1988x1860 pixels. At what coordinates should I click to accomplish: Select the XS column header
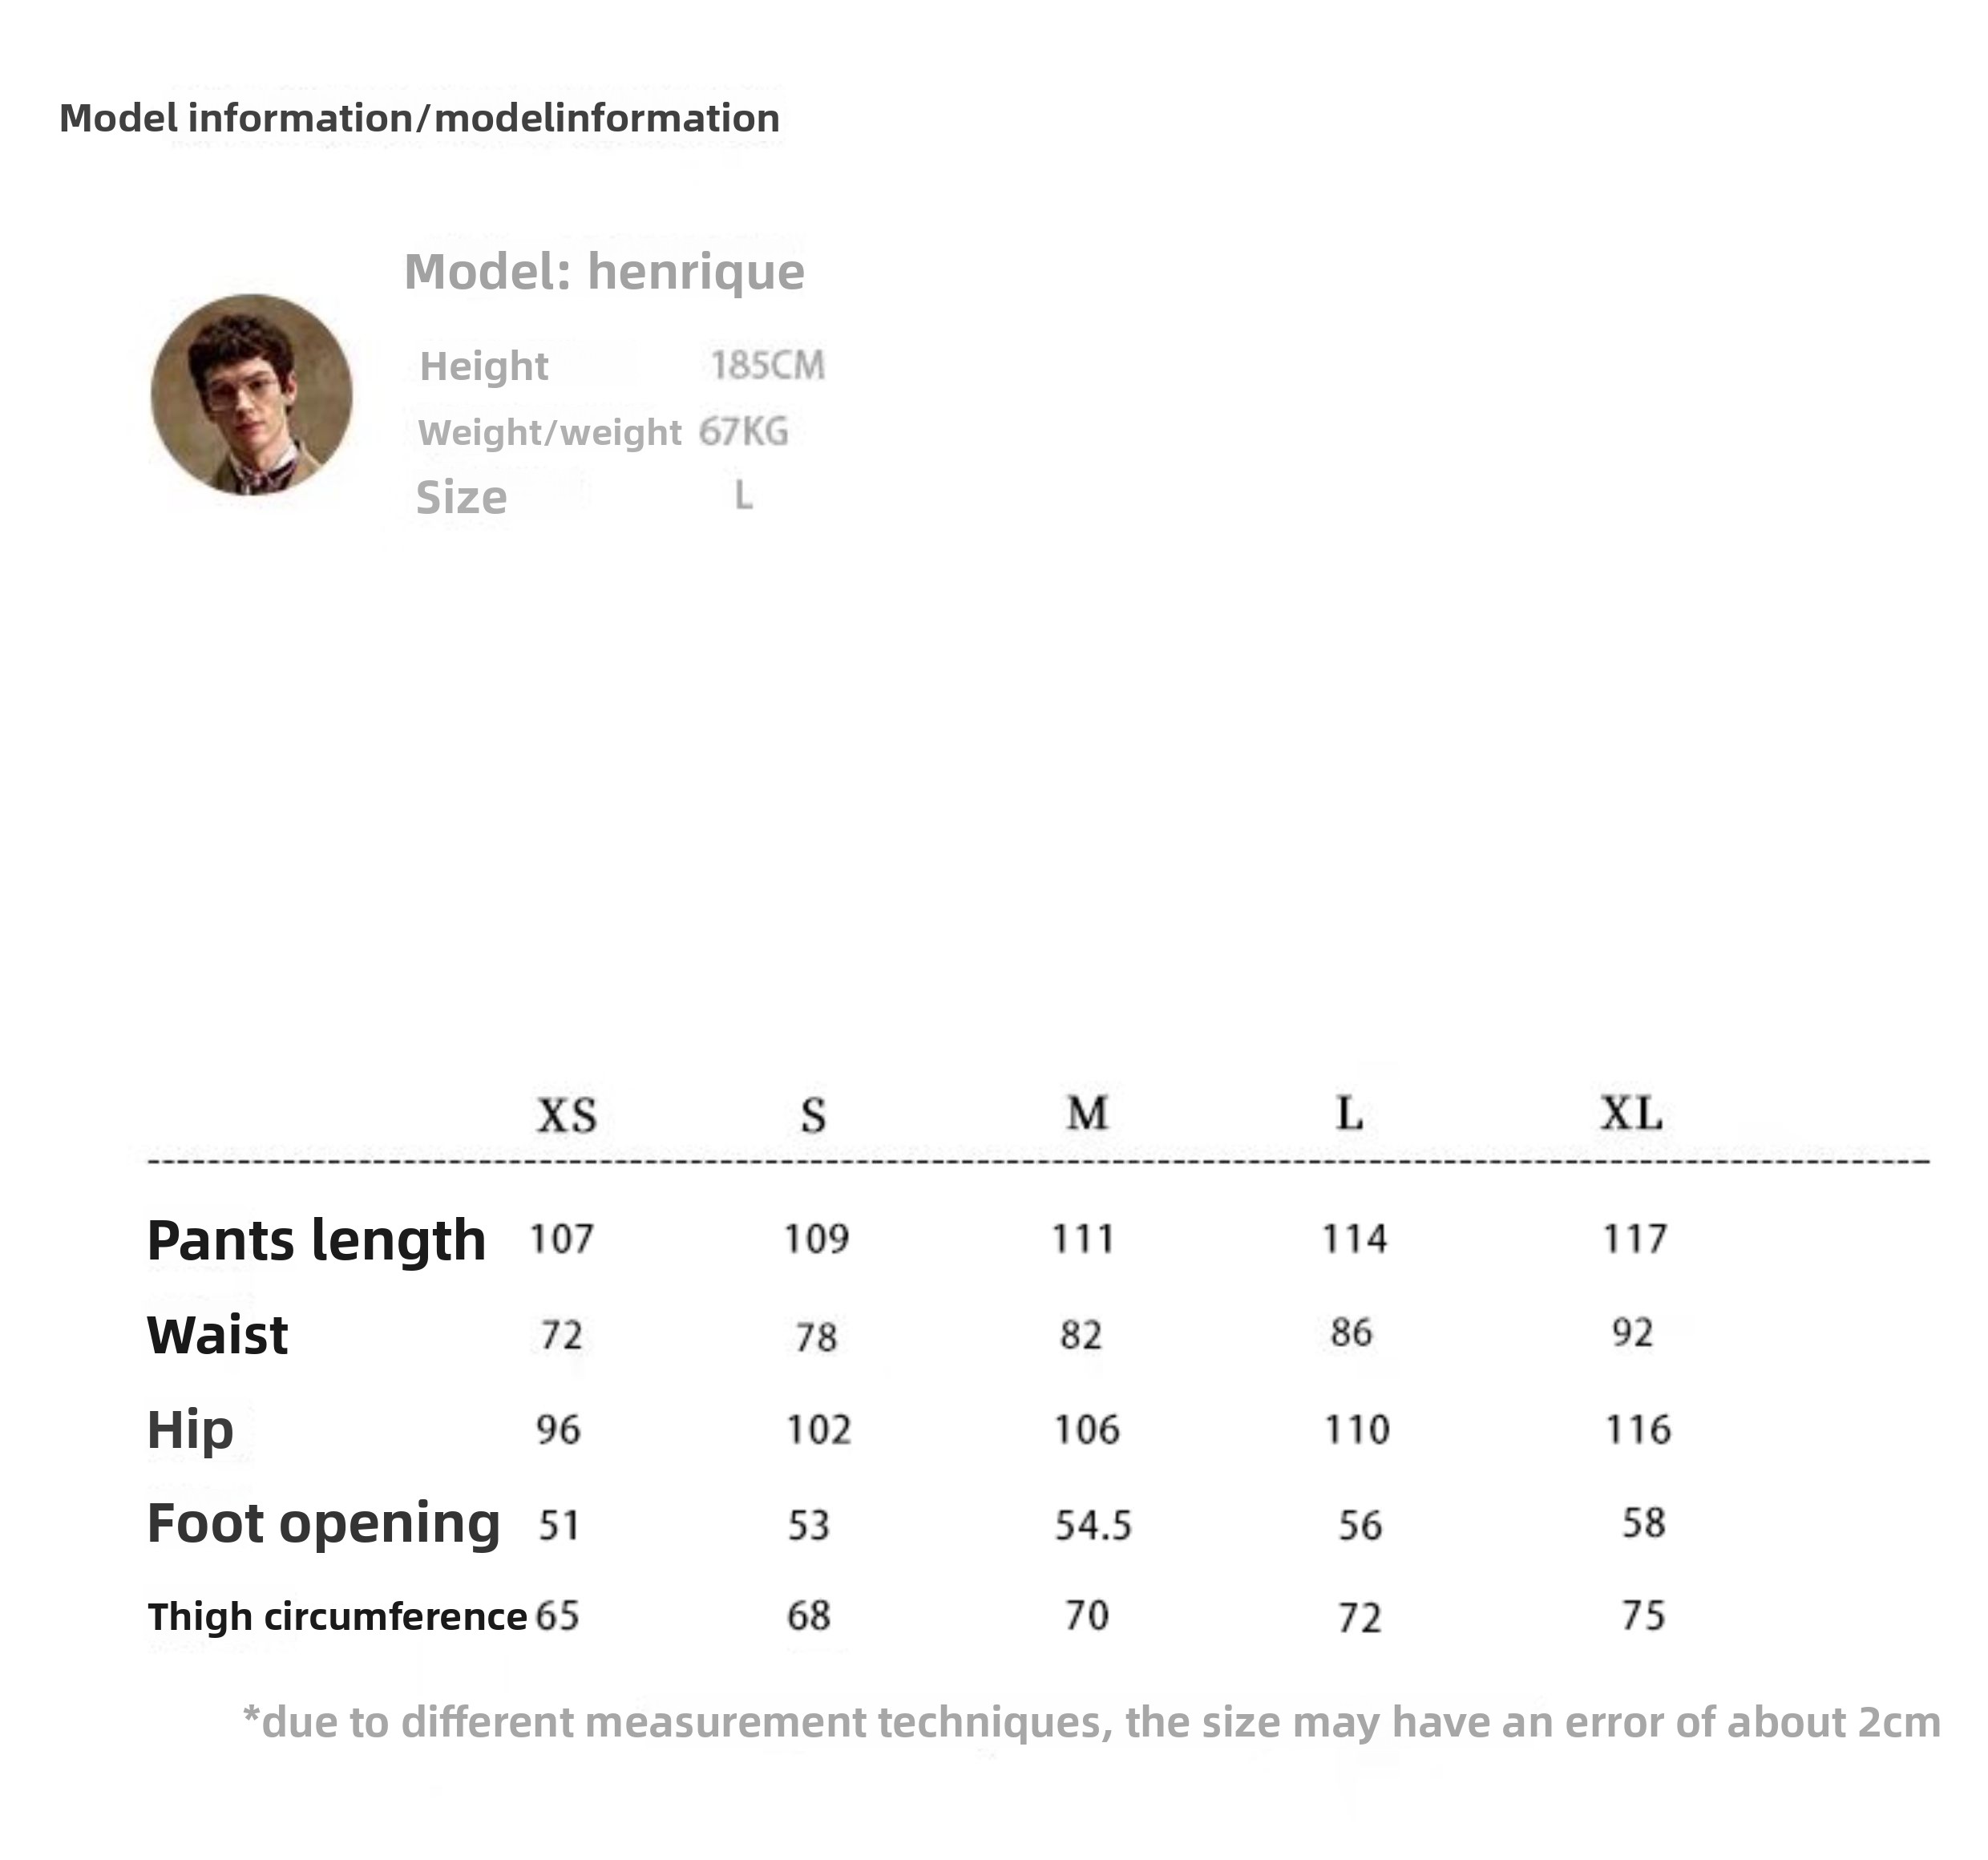coord(566,1114)
